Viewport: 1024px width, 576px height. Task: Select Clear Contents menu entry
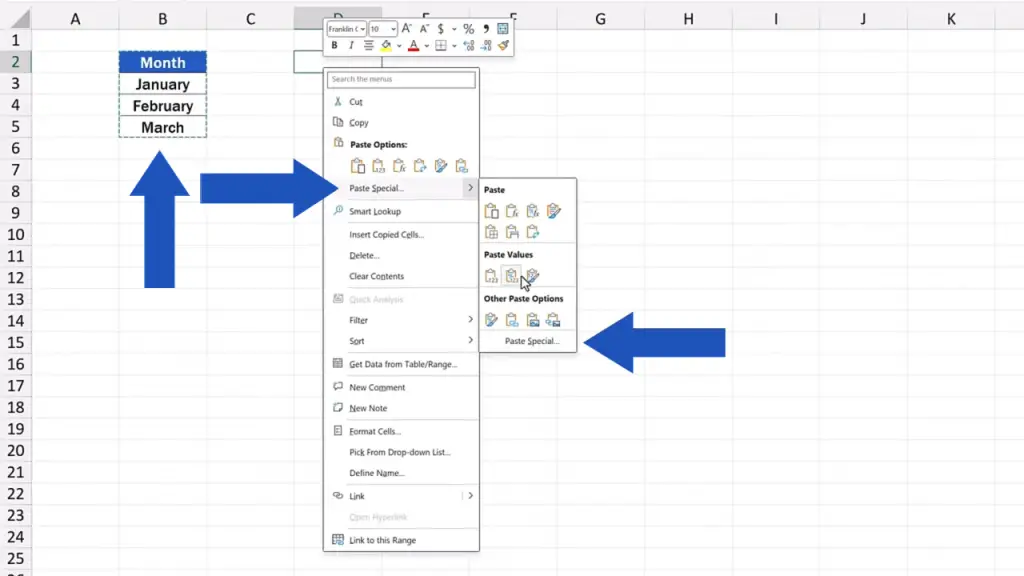(401, 276)
